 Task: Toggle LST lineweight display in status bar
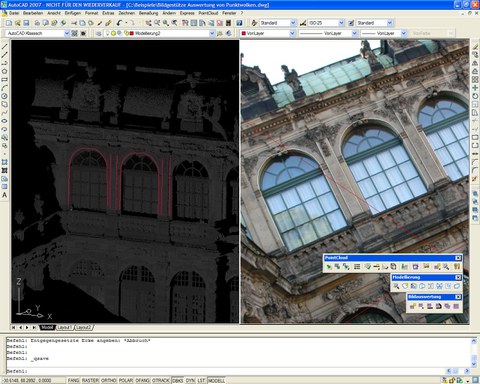201,380
